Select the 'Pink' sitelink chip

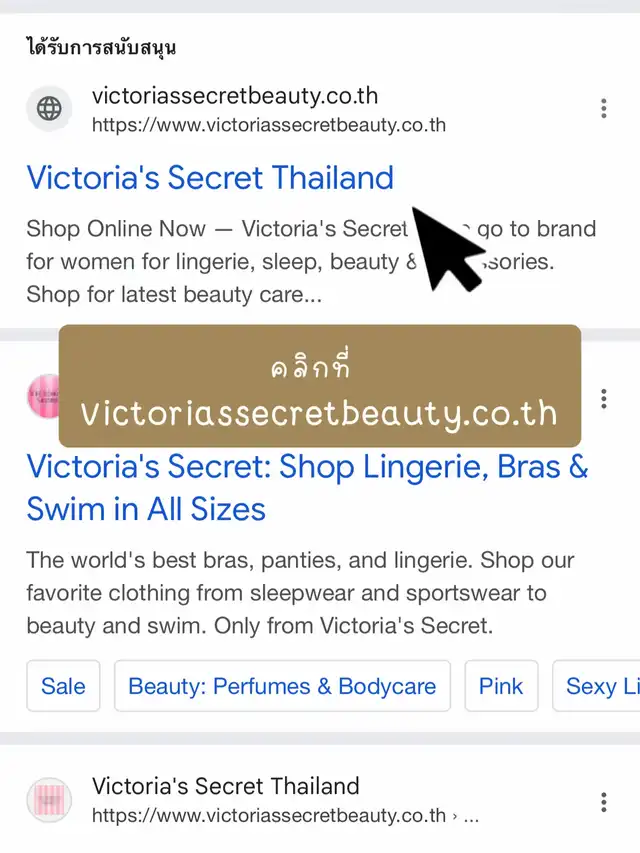coord(501,686)
